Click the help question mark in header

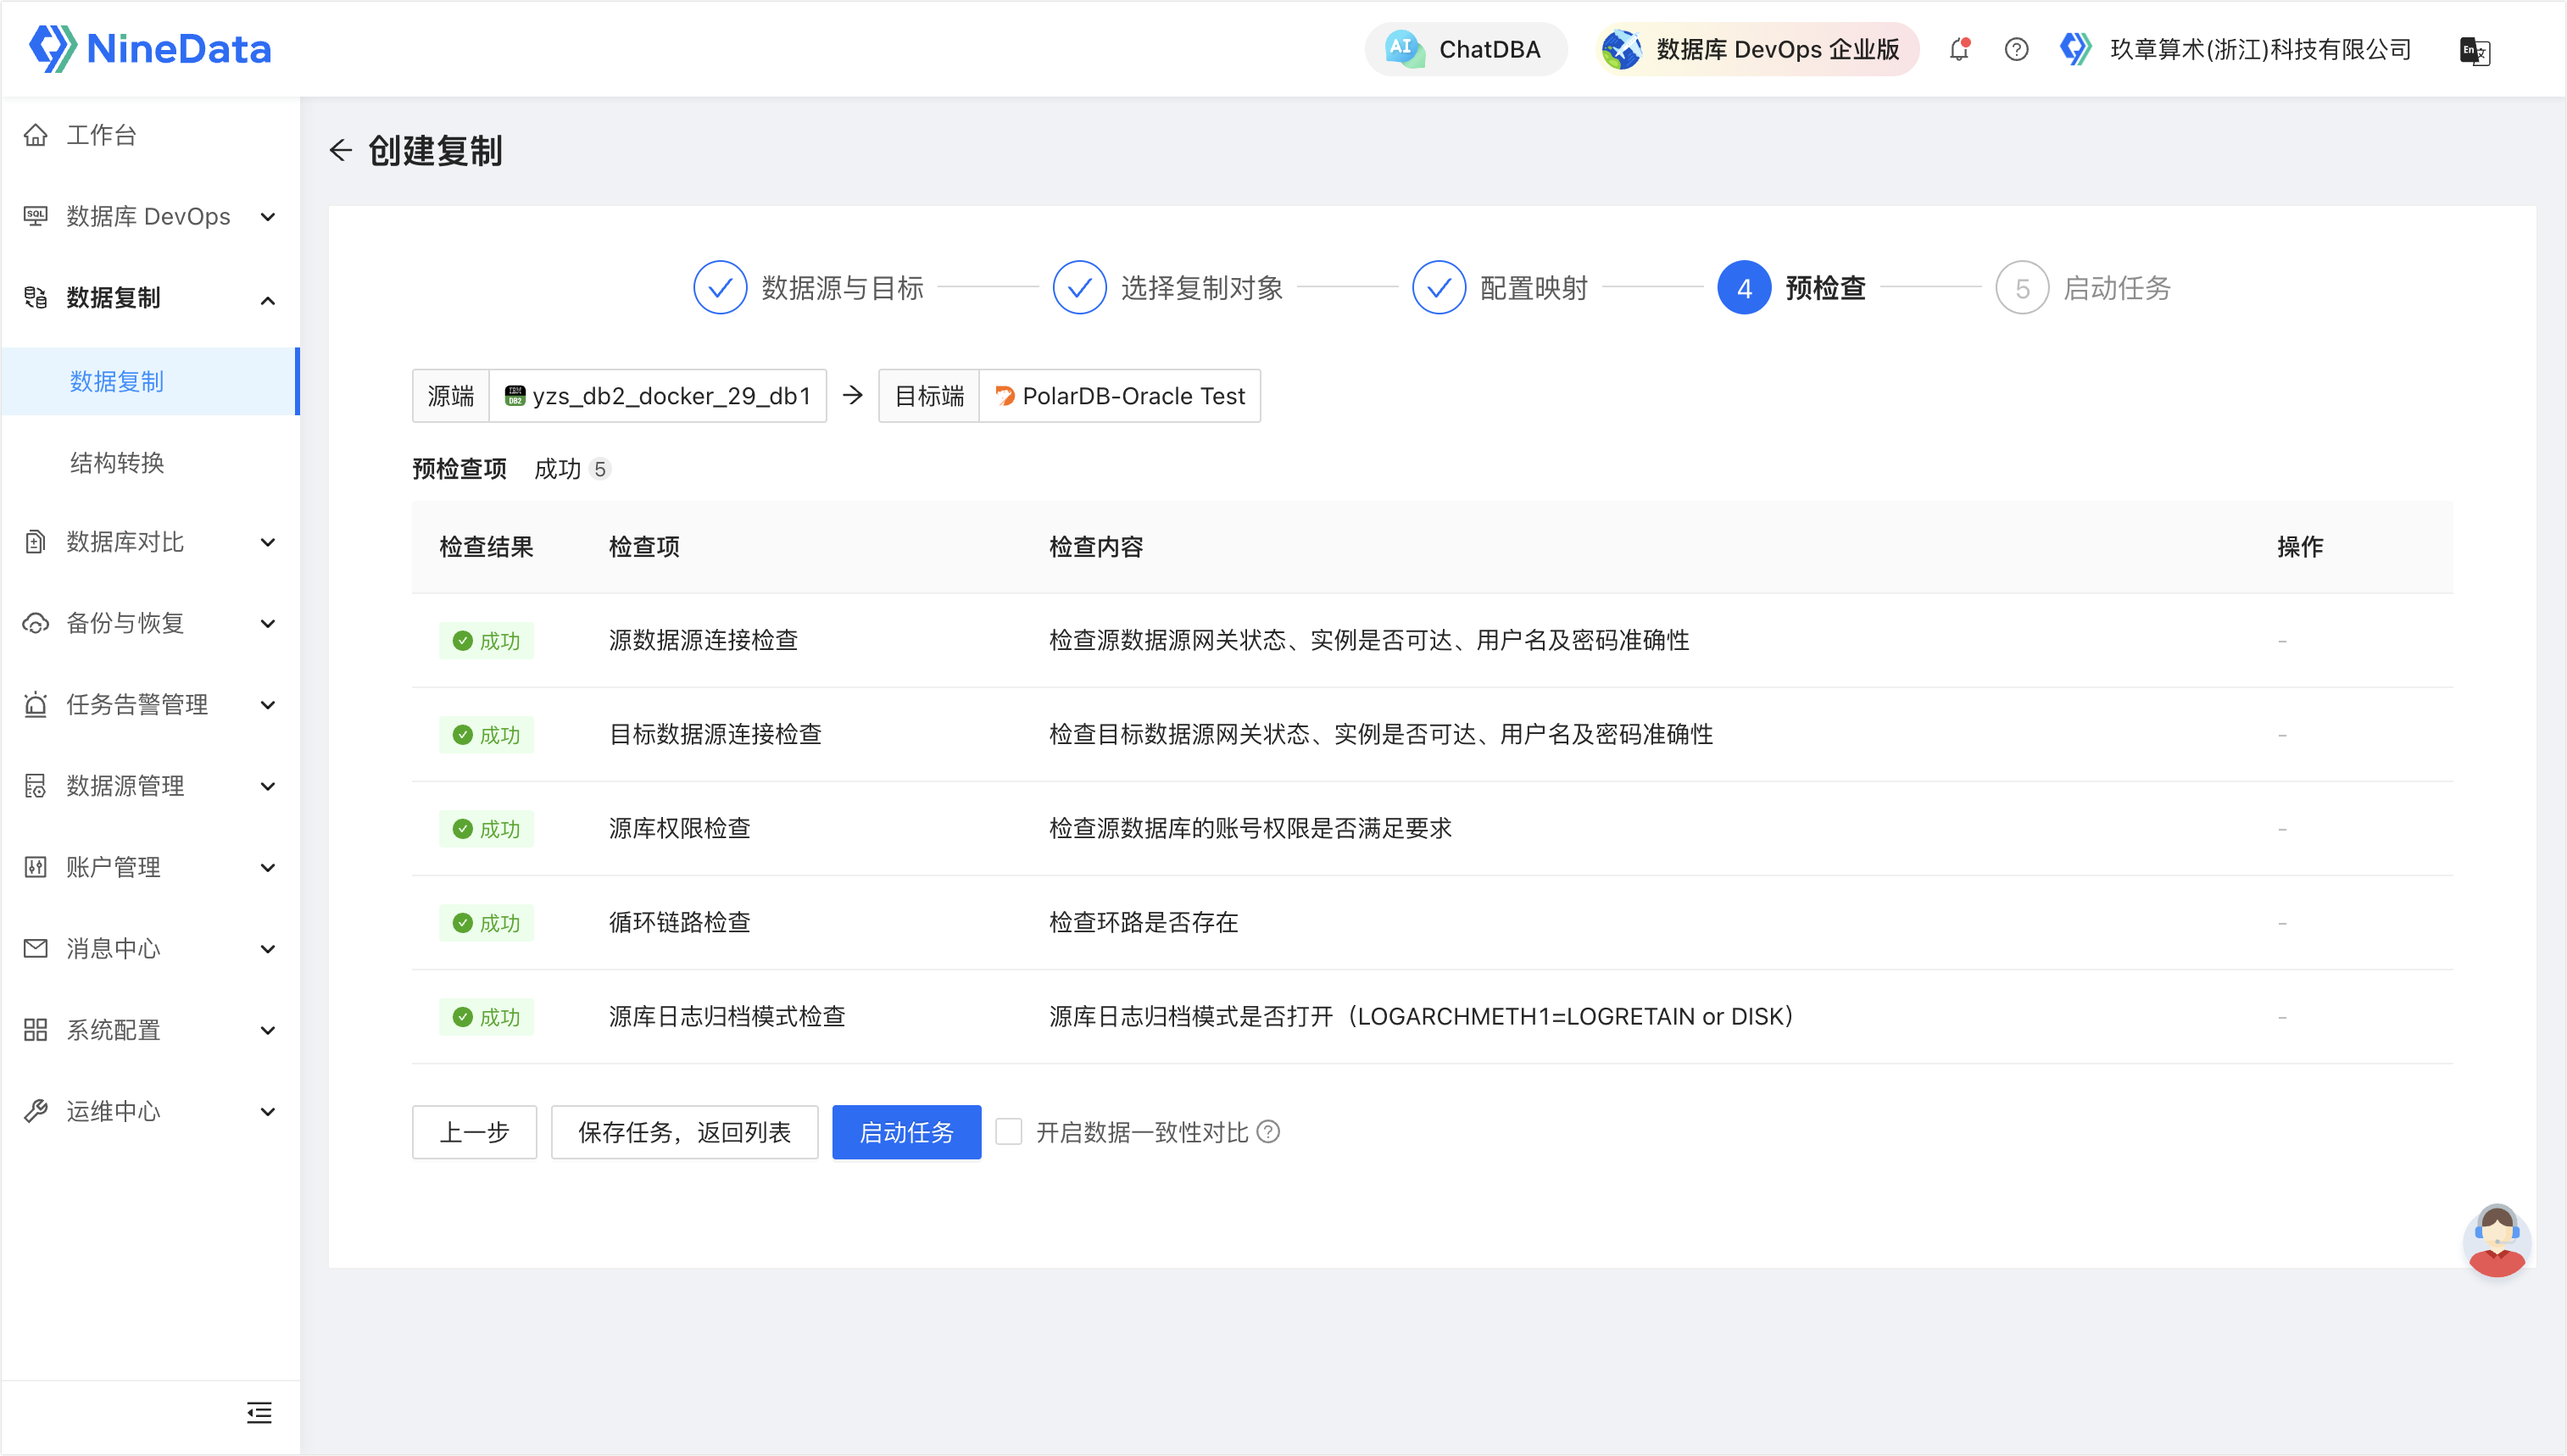[2016, 49]
